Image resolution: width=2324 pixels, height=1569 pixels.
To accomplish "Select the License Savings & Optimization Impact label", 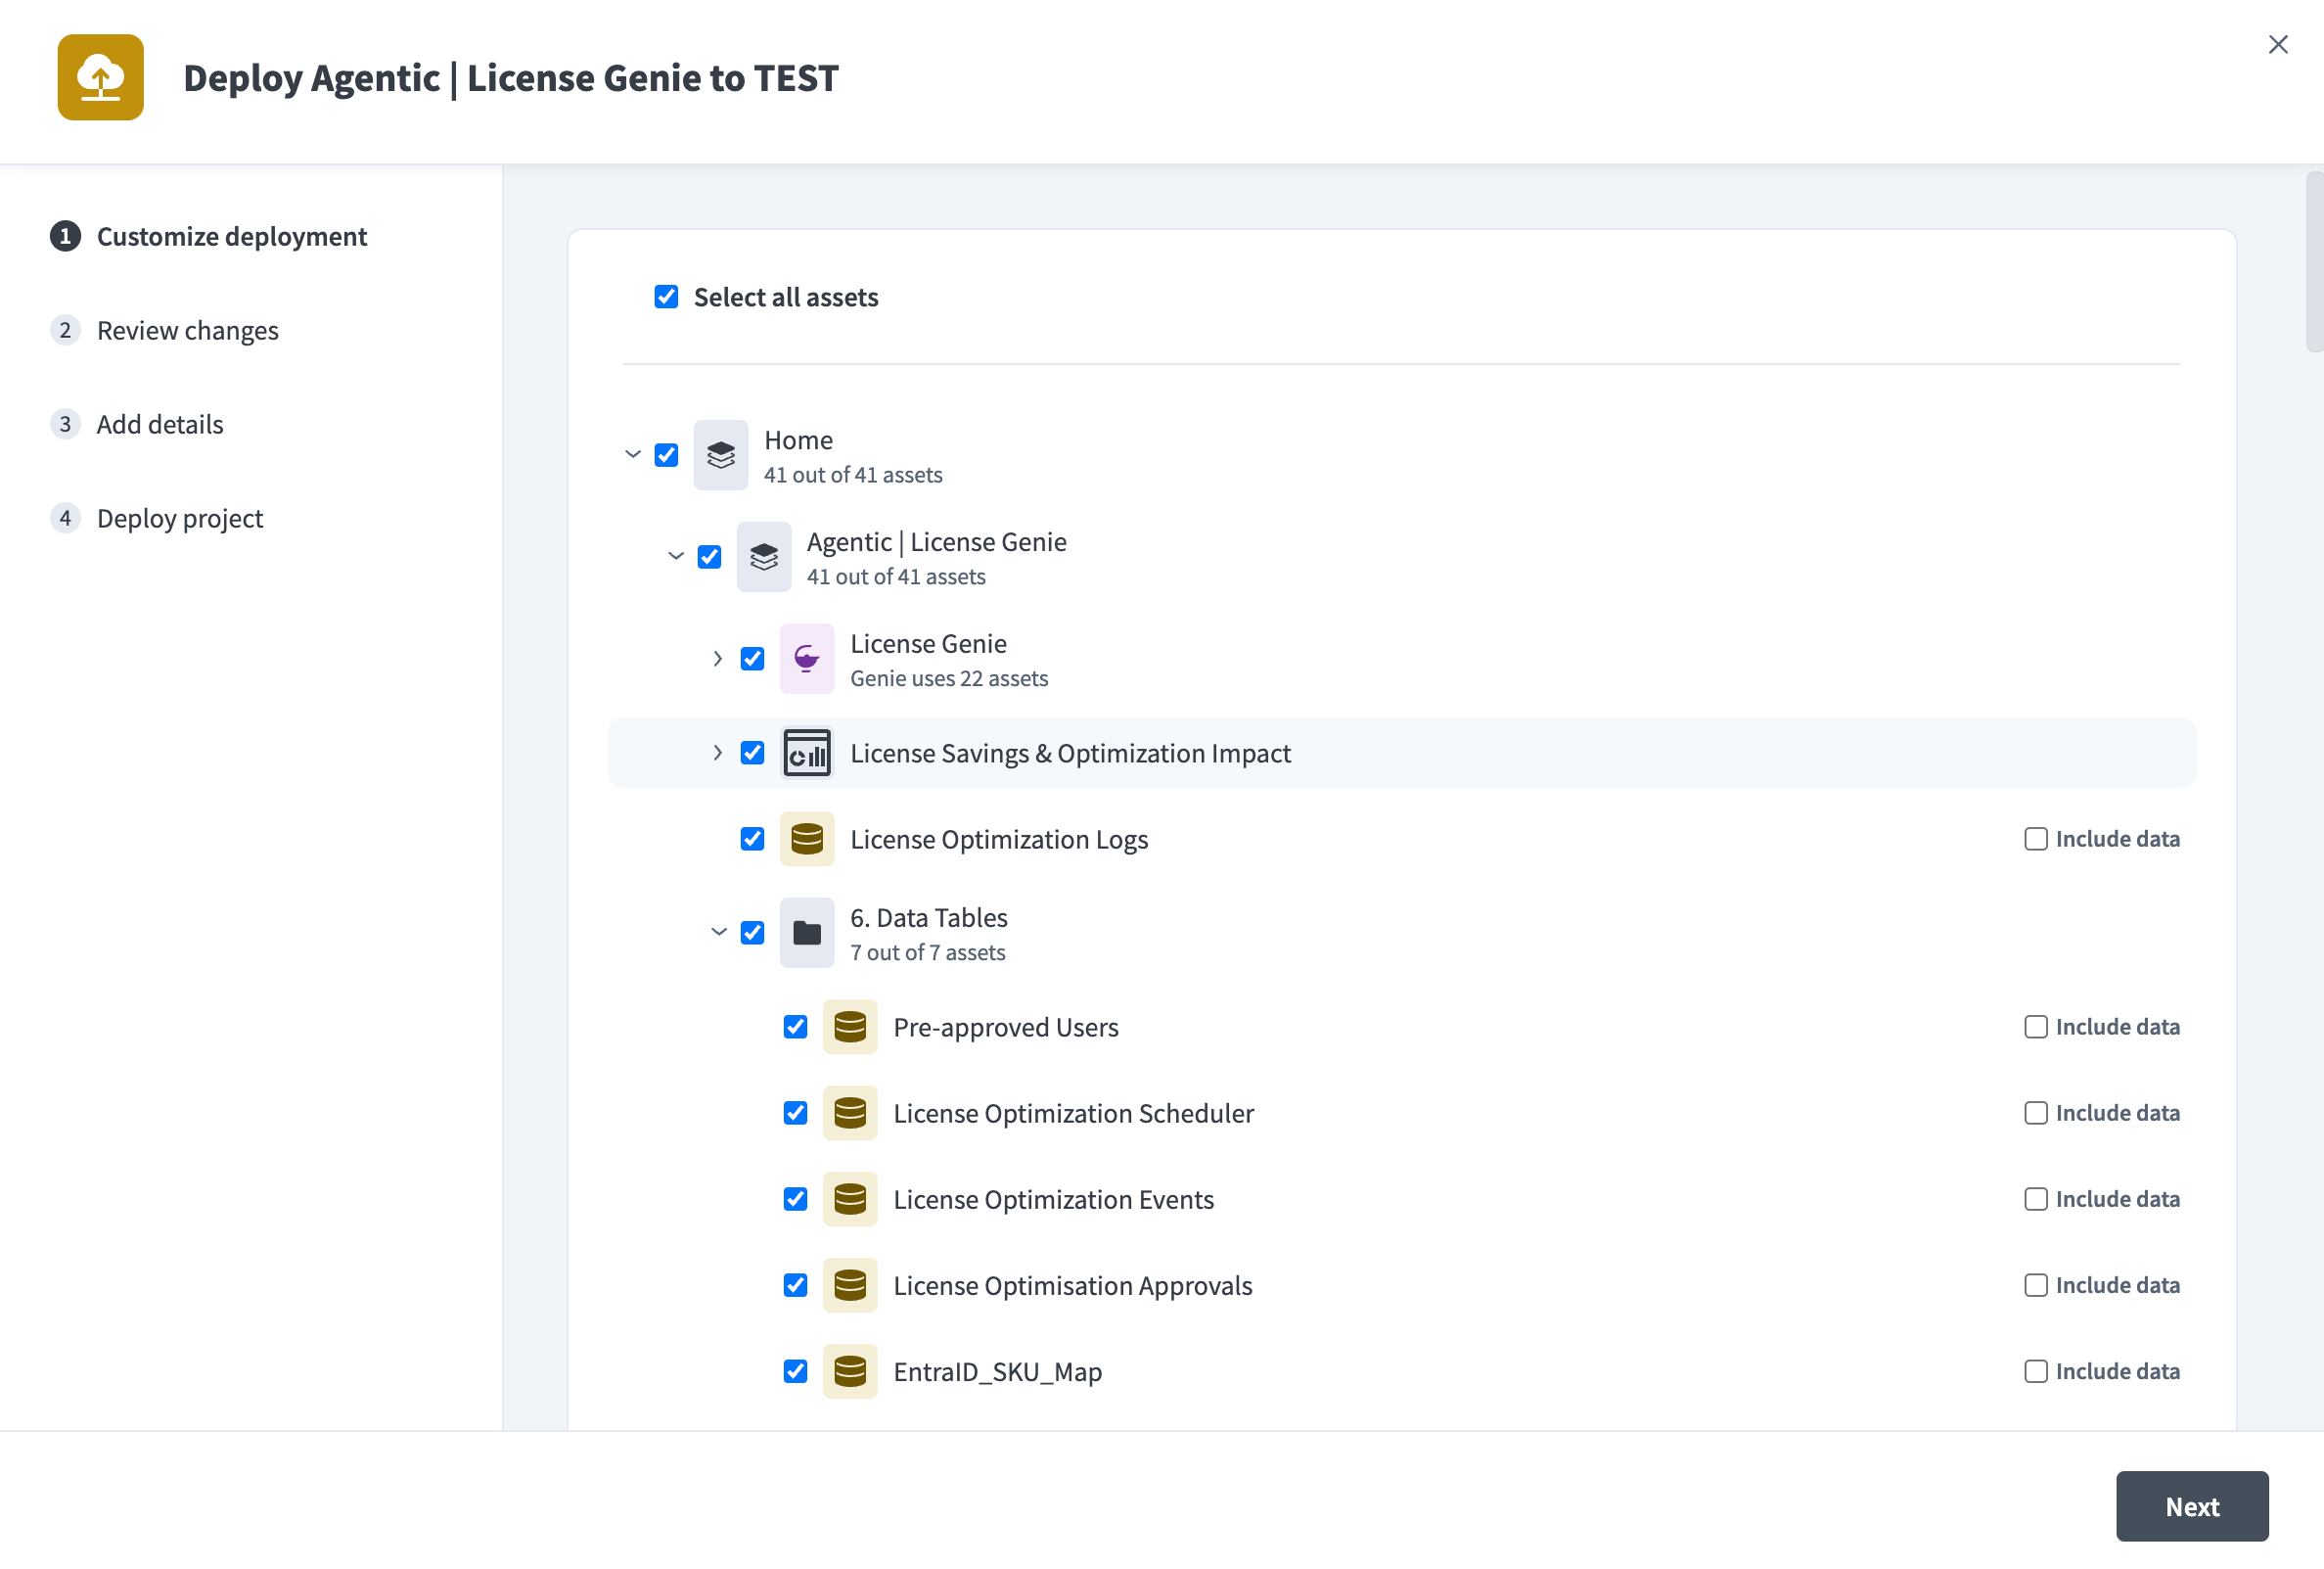I will (x=1070, y=753).
